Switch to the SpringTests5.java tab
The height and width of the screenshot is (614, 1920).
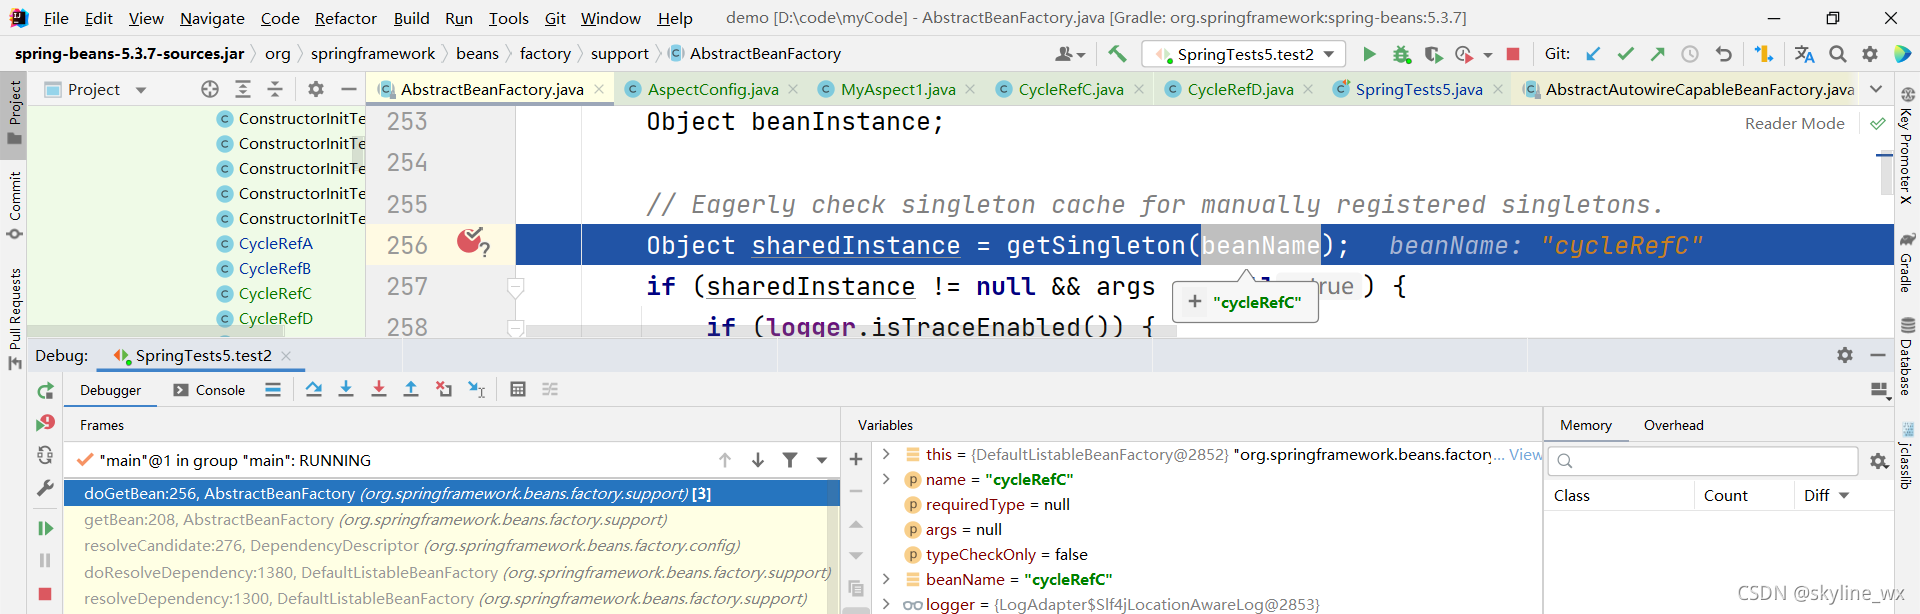click(1418, 89)
